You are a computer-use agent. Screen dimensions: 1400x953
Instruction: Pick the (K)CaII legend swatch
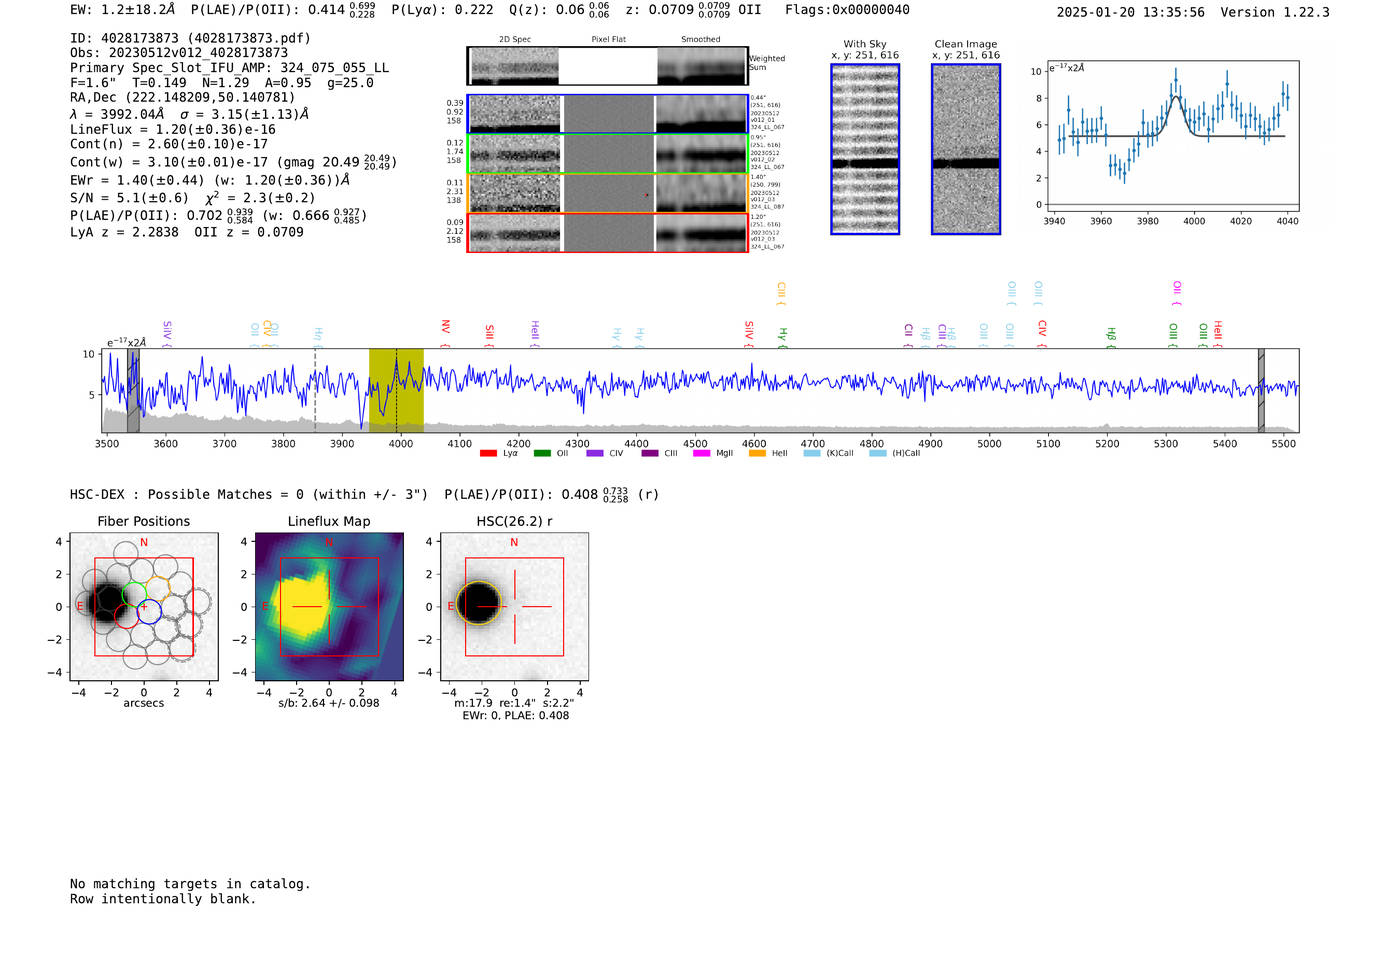[812, 453]
